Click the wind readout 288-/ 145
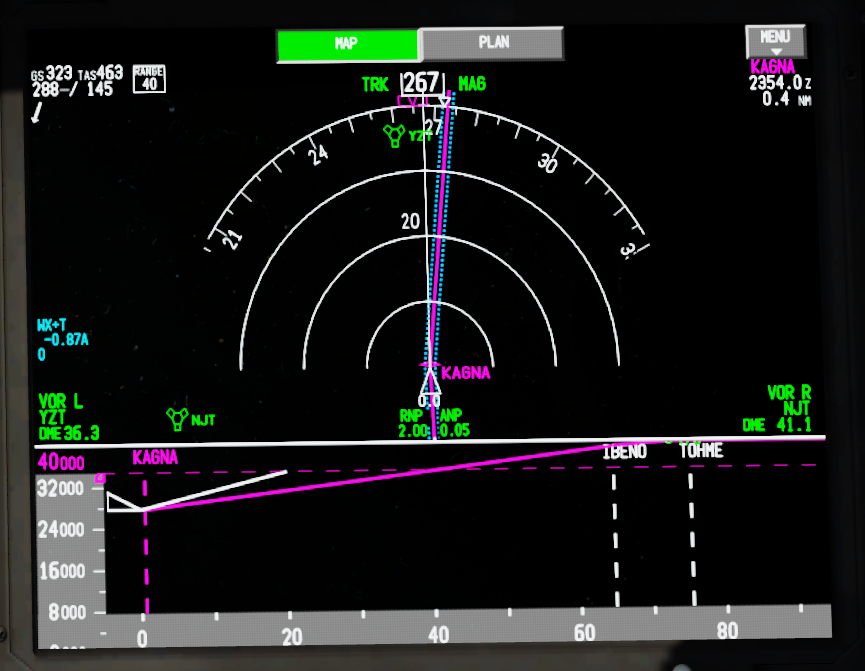Image resolution: width=865 pixels, height=671 pixels. [72, 89]
